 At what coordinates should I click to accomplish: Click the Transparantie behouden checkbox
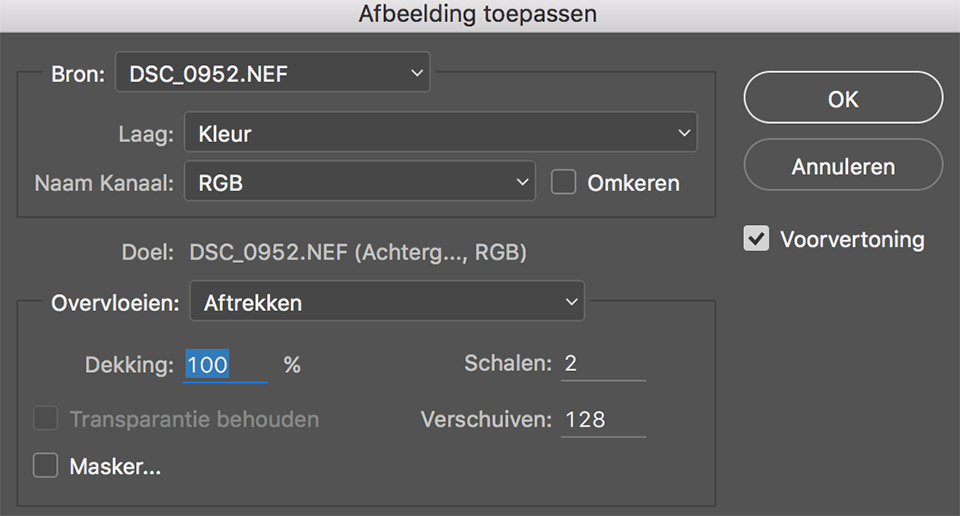[x=46, y=419]
